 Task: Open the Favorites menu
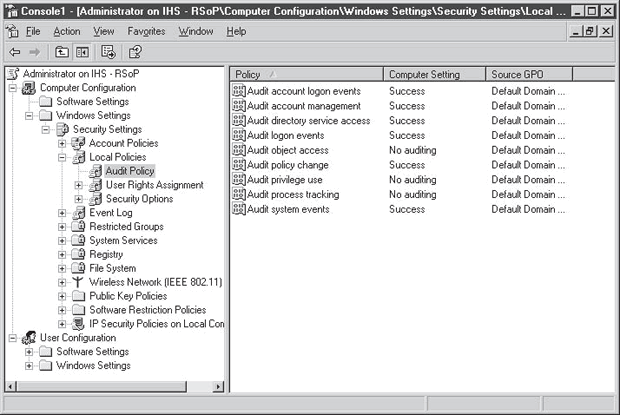pos(146,31)
